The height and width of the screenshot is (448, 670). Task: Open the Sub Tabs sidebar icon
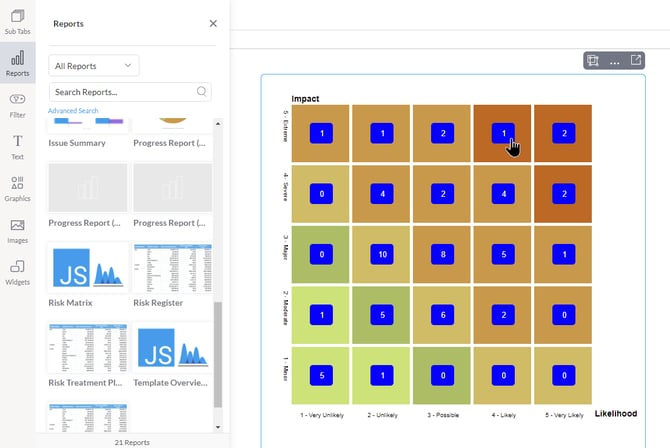click(x=17, y=20)
